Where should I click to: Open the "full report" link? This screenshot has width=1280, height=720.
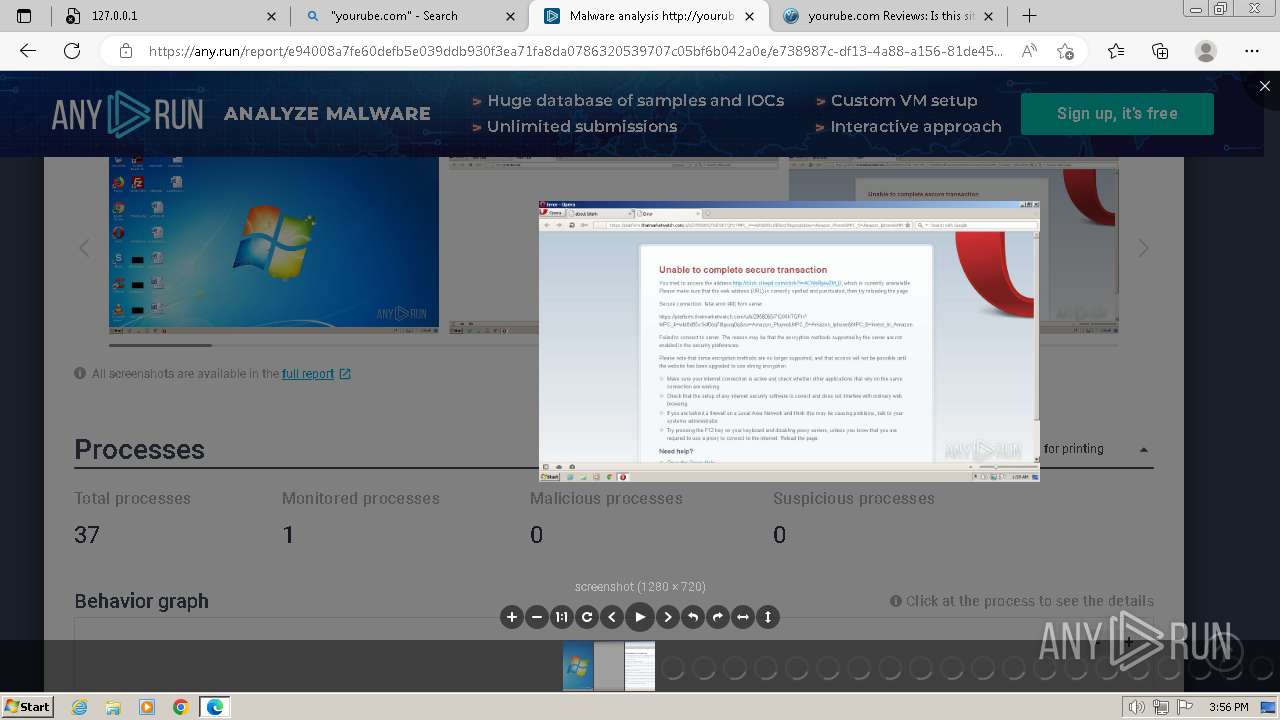(308, 373)
